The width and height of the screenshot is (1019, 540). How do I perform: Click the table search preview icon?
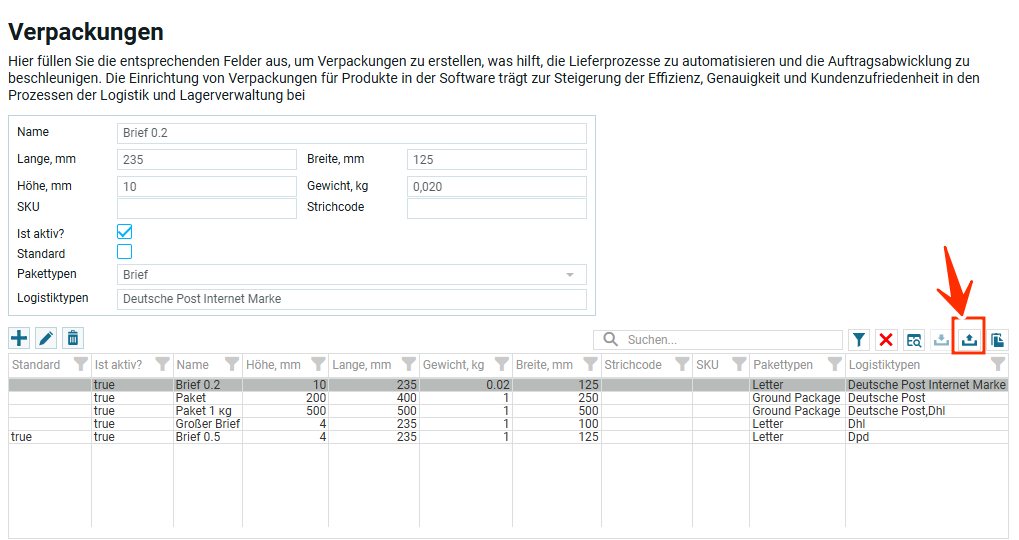click(x=914, y=340)
